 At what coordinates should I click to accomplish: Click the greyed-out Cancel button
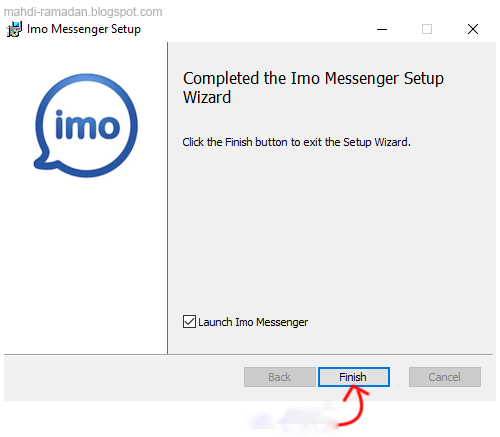pos(445,377)
